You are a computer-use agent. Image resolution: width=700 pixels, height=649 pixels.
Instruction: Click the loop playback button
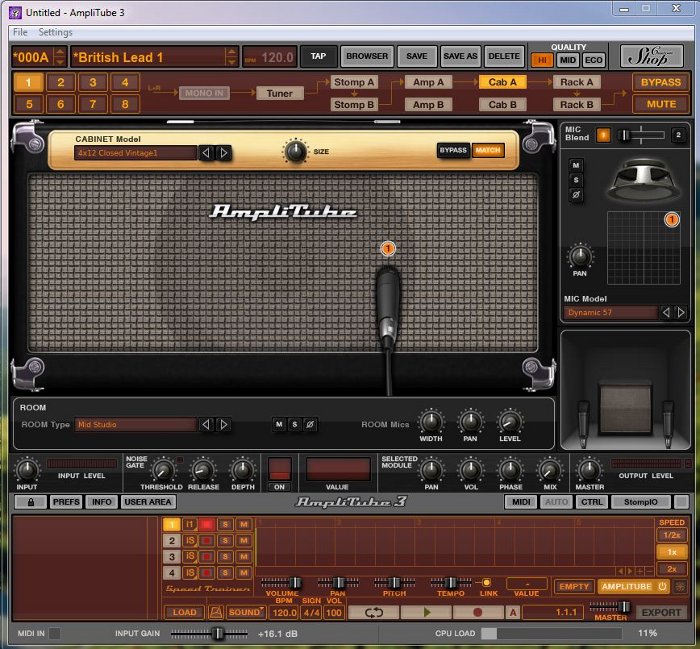[x=373, y=612]
